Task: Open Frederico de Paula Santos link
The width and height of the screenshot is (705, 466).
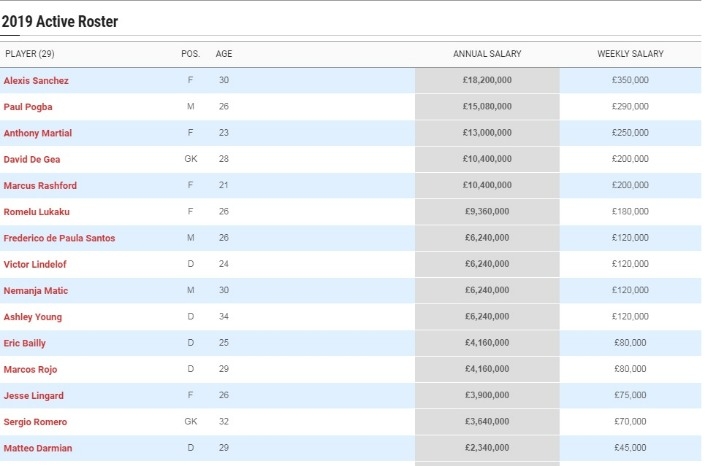Action: click(59, 238)
